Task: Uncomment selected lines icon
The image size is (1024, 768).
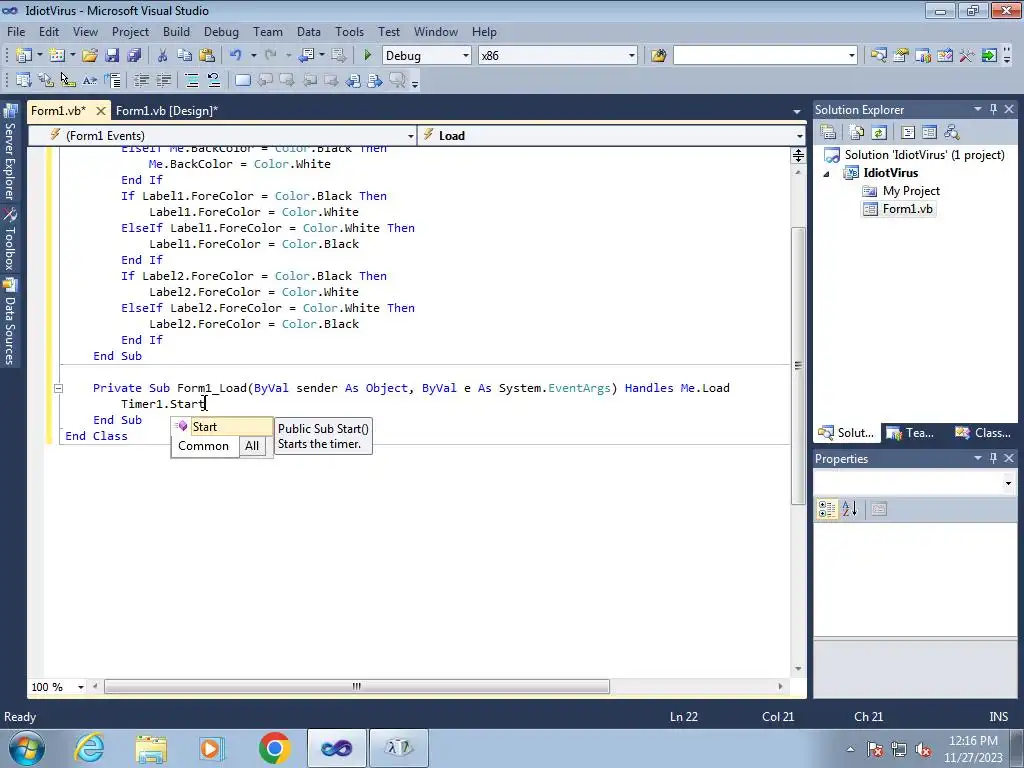Action: click(x=214, y=80)
